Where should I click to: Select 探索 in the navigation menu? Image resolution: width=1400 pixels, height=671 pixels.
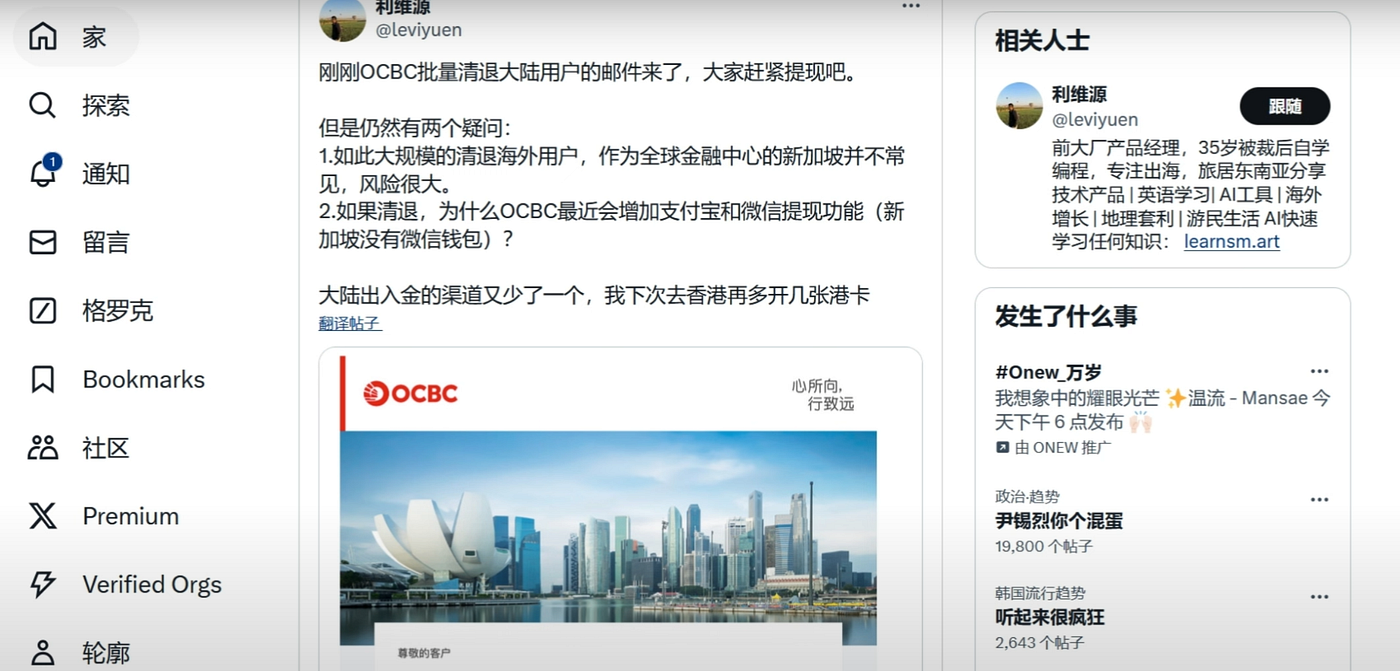(106, 105)
